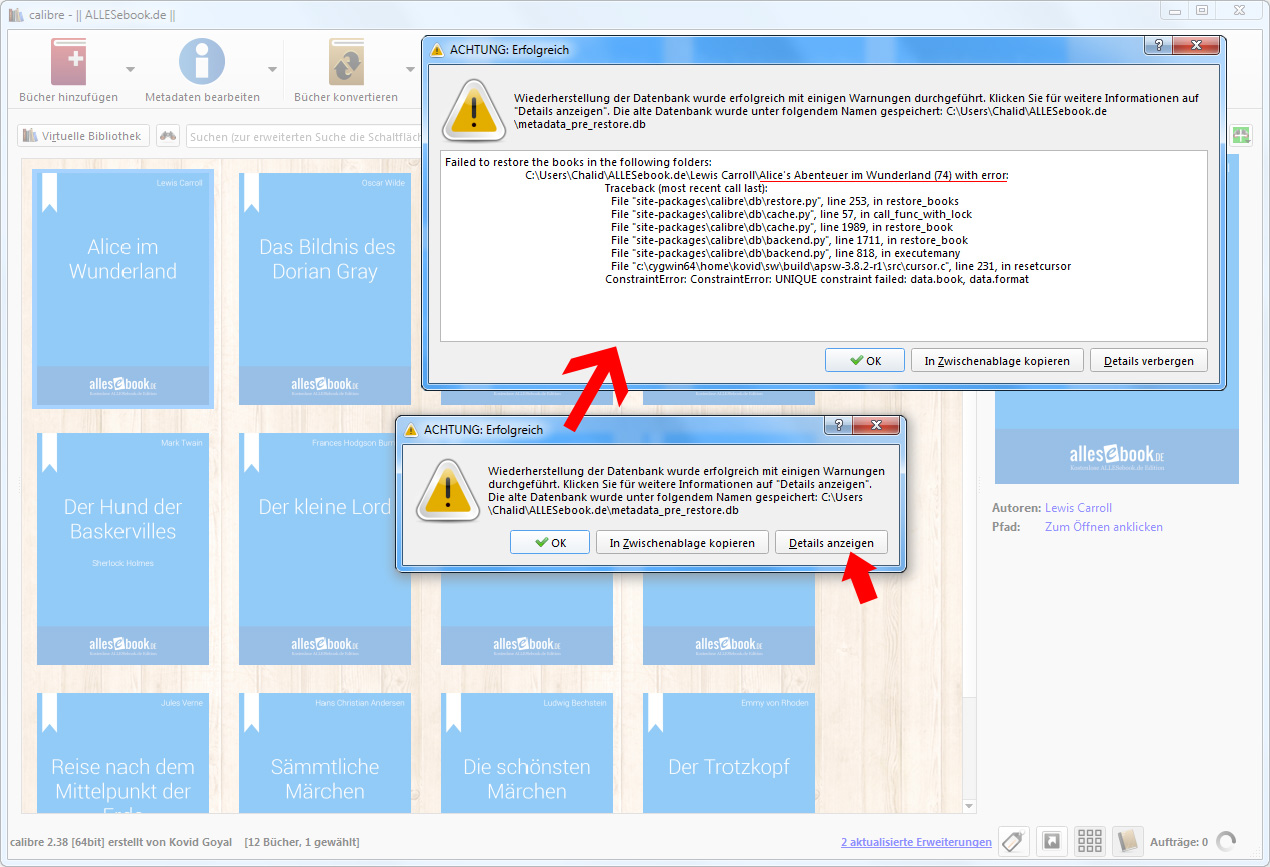The image size is (1270, 867).
Task: Focus the Suchen search field
Action: [303, 136]
